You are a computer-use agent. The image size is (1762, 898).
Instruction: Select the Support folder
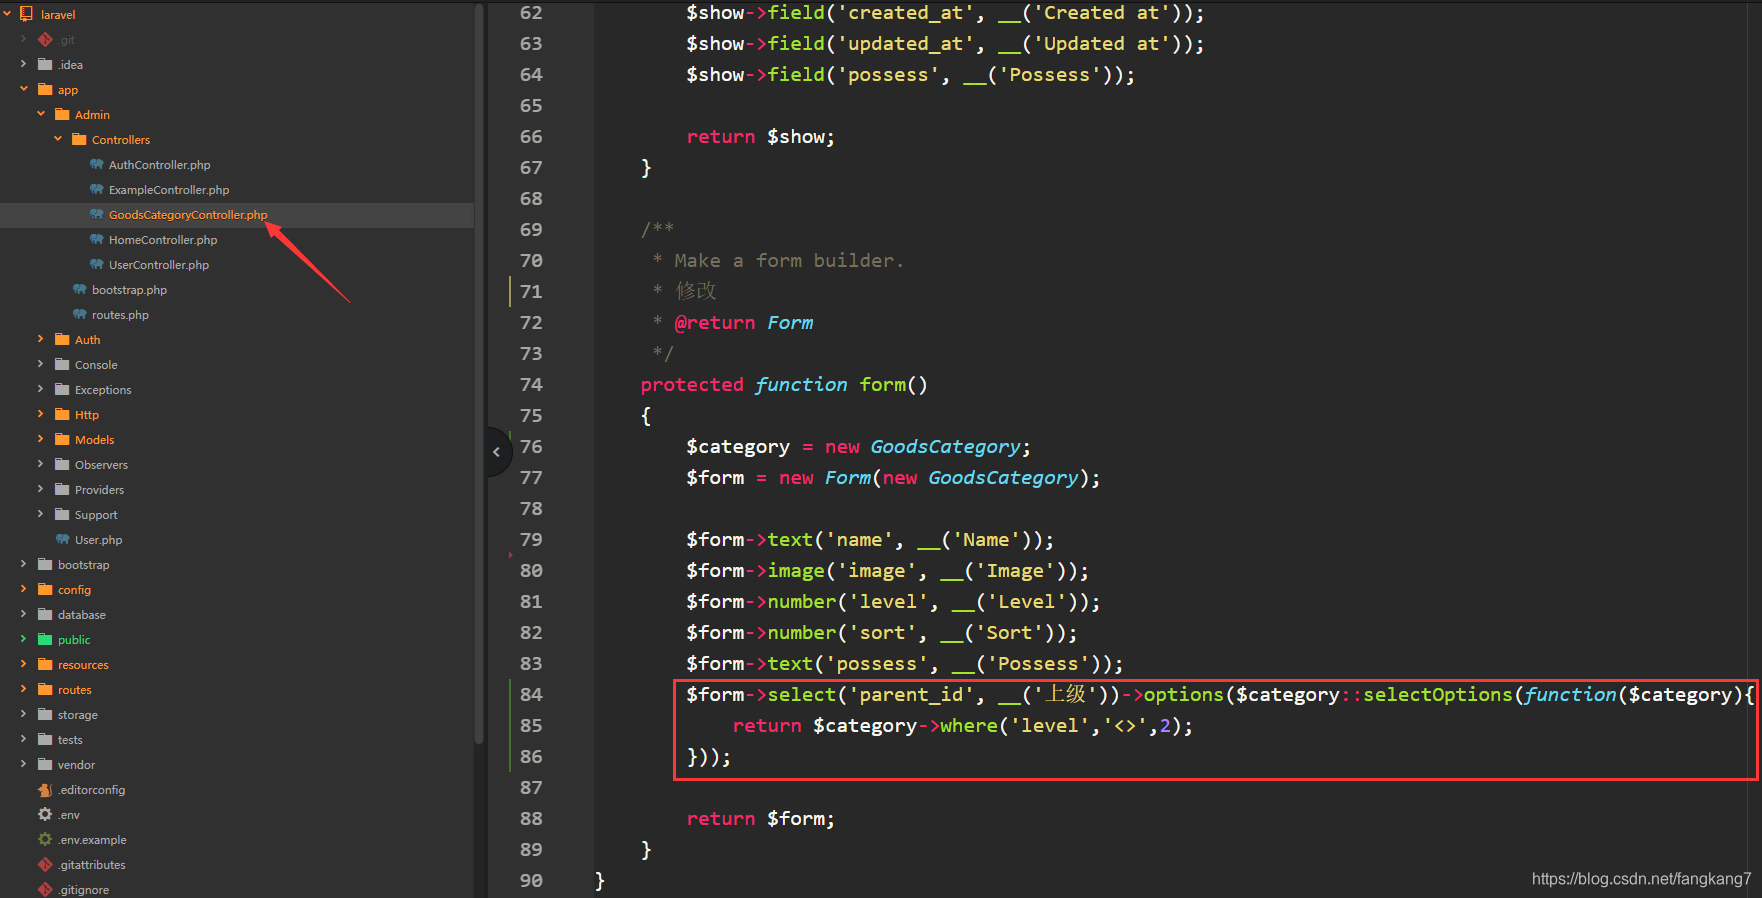point(96,515)
